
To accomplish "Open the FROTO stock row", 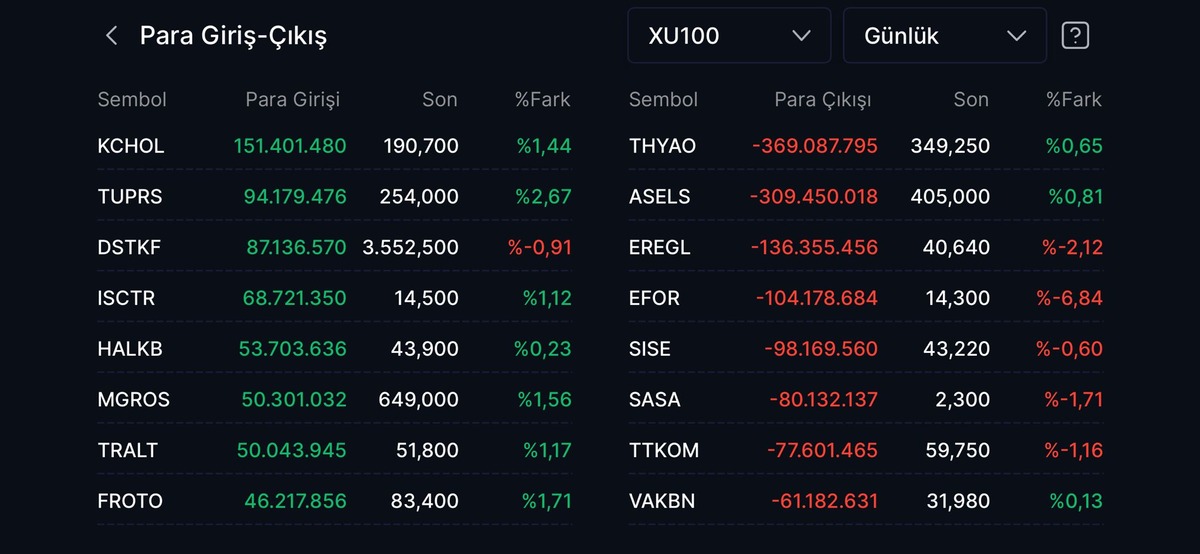I will pyautogui.click(x=334, y=500).
